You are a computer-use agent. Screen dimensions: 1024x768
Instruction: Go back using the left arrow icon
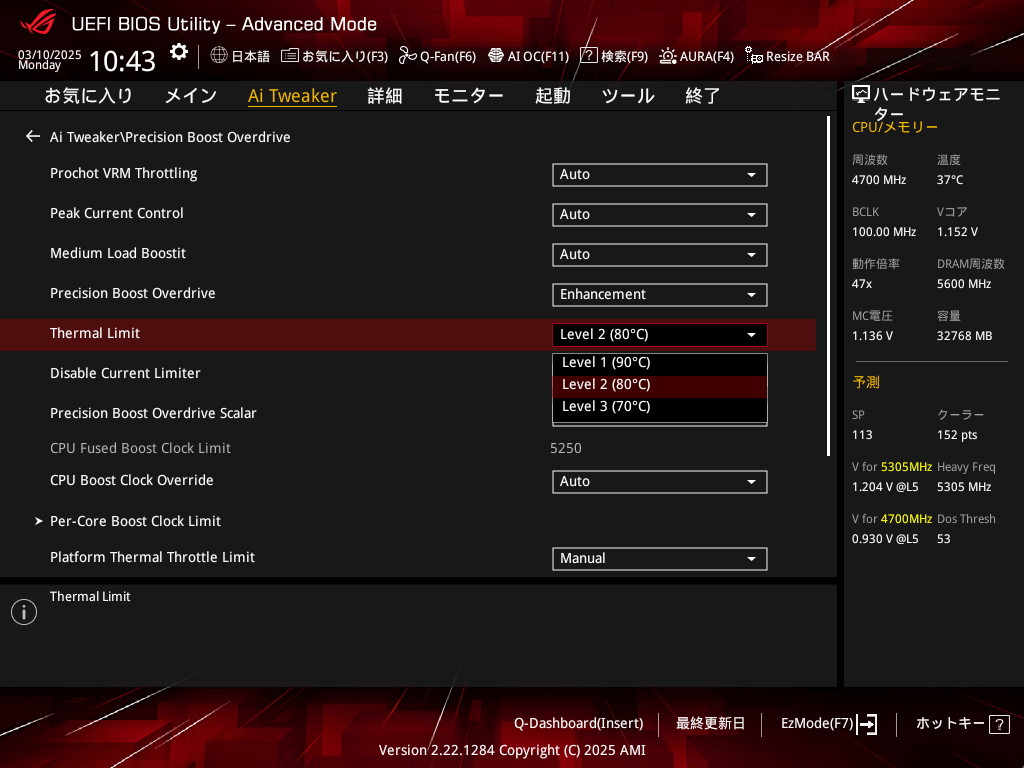33,136
